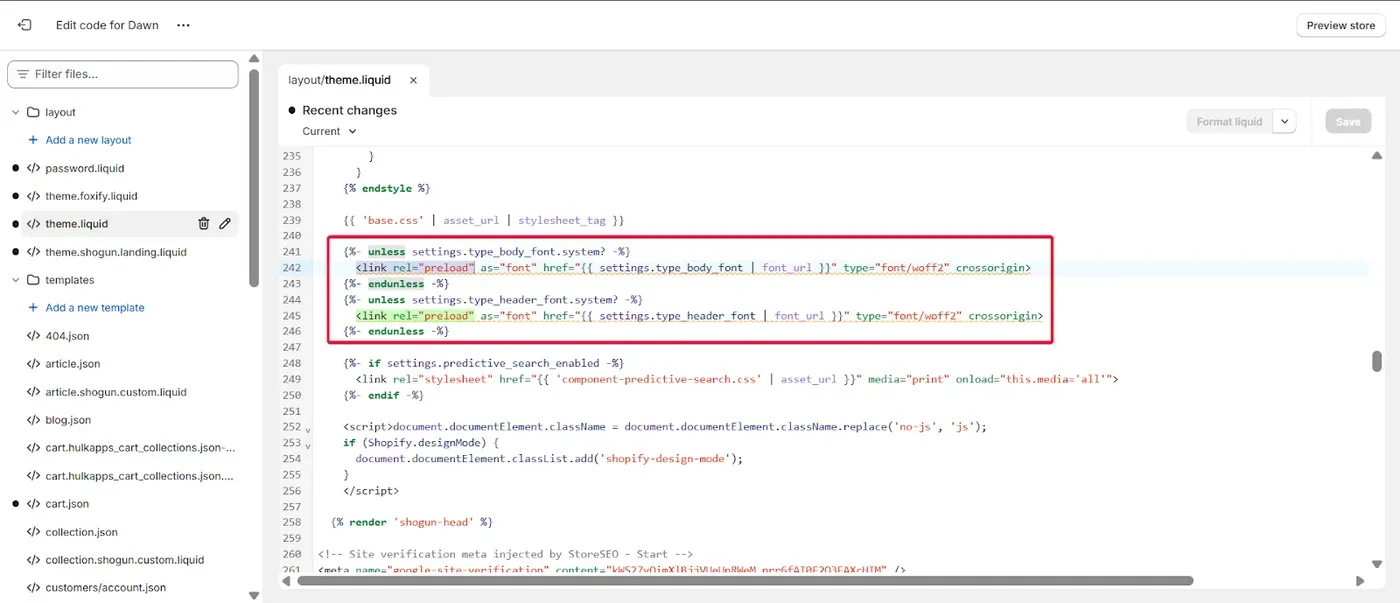This screenshot has width=1400, height=603.
Task: Switch to the layout/theme.liquid tab
Action: 340,80
